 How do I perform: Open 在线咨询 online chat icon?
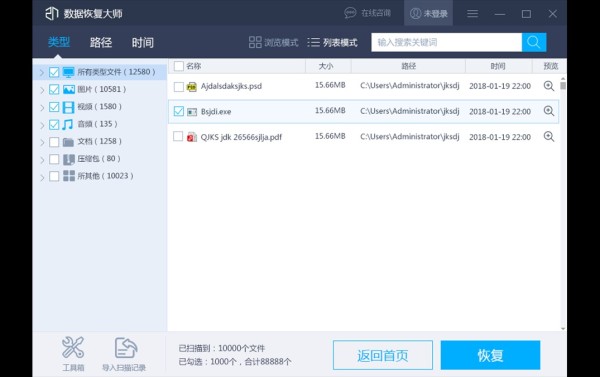click(350, 13)
